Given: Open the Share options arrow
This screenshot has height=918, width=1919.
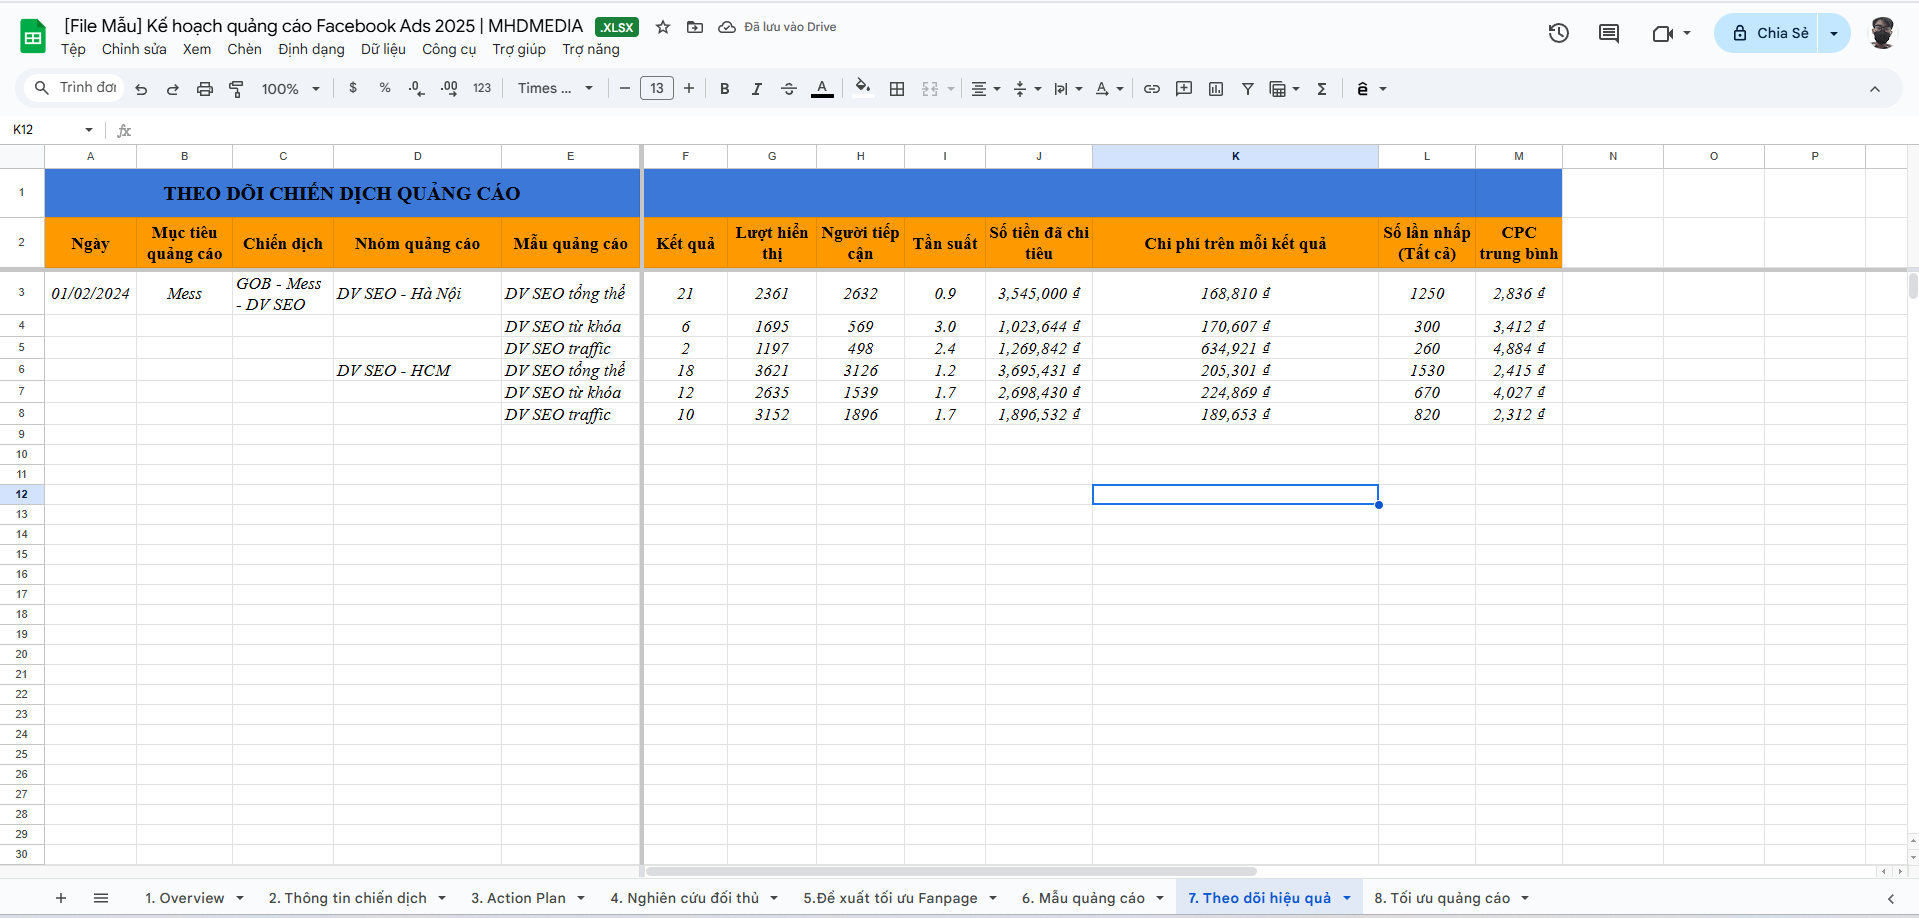Looking at the screenshot, I should click(x=1834, y=33).
